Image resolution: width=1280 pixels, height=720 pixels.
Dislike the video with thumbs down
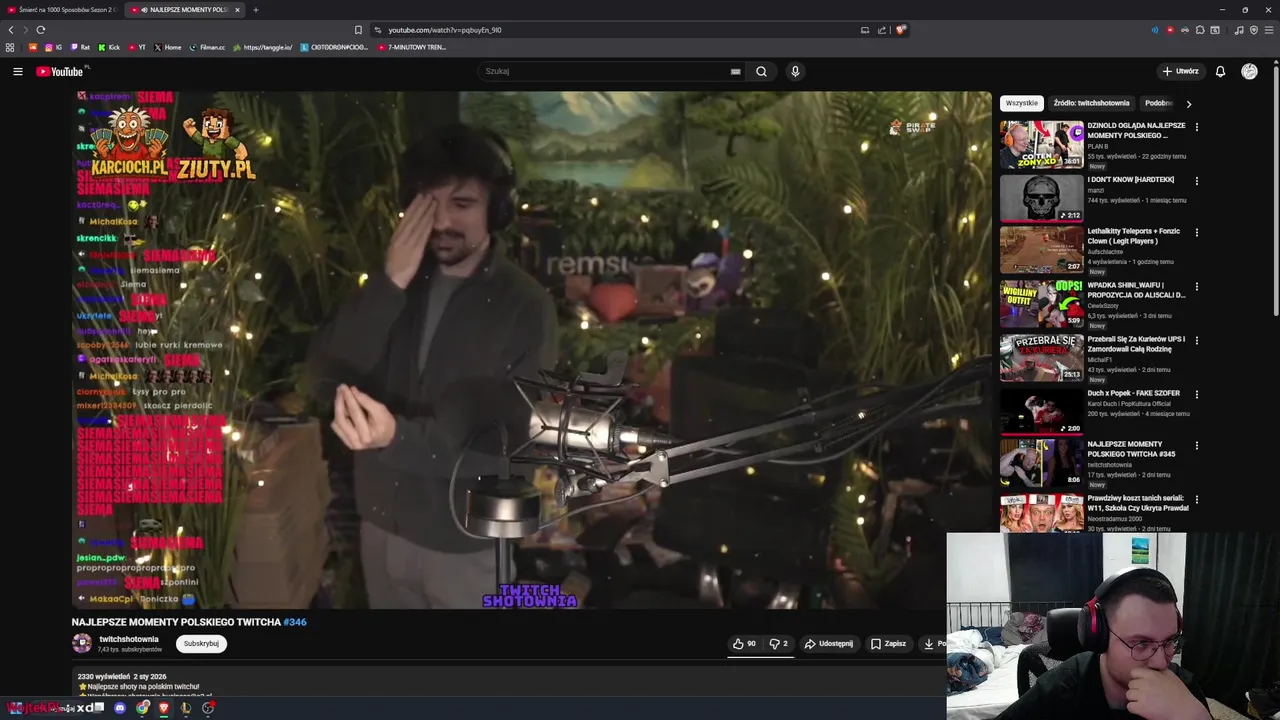(x=779, y=644)
